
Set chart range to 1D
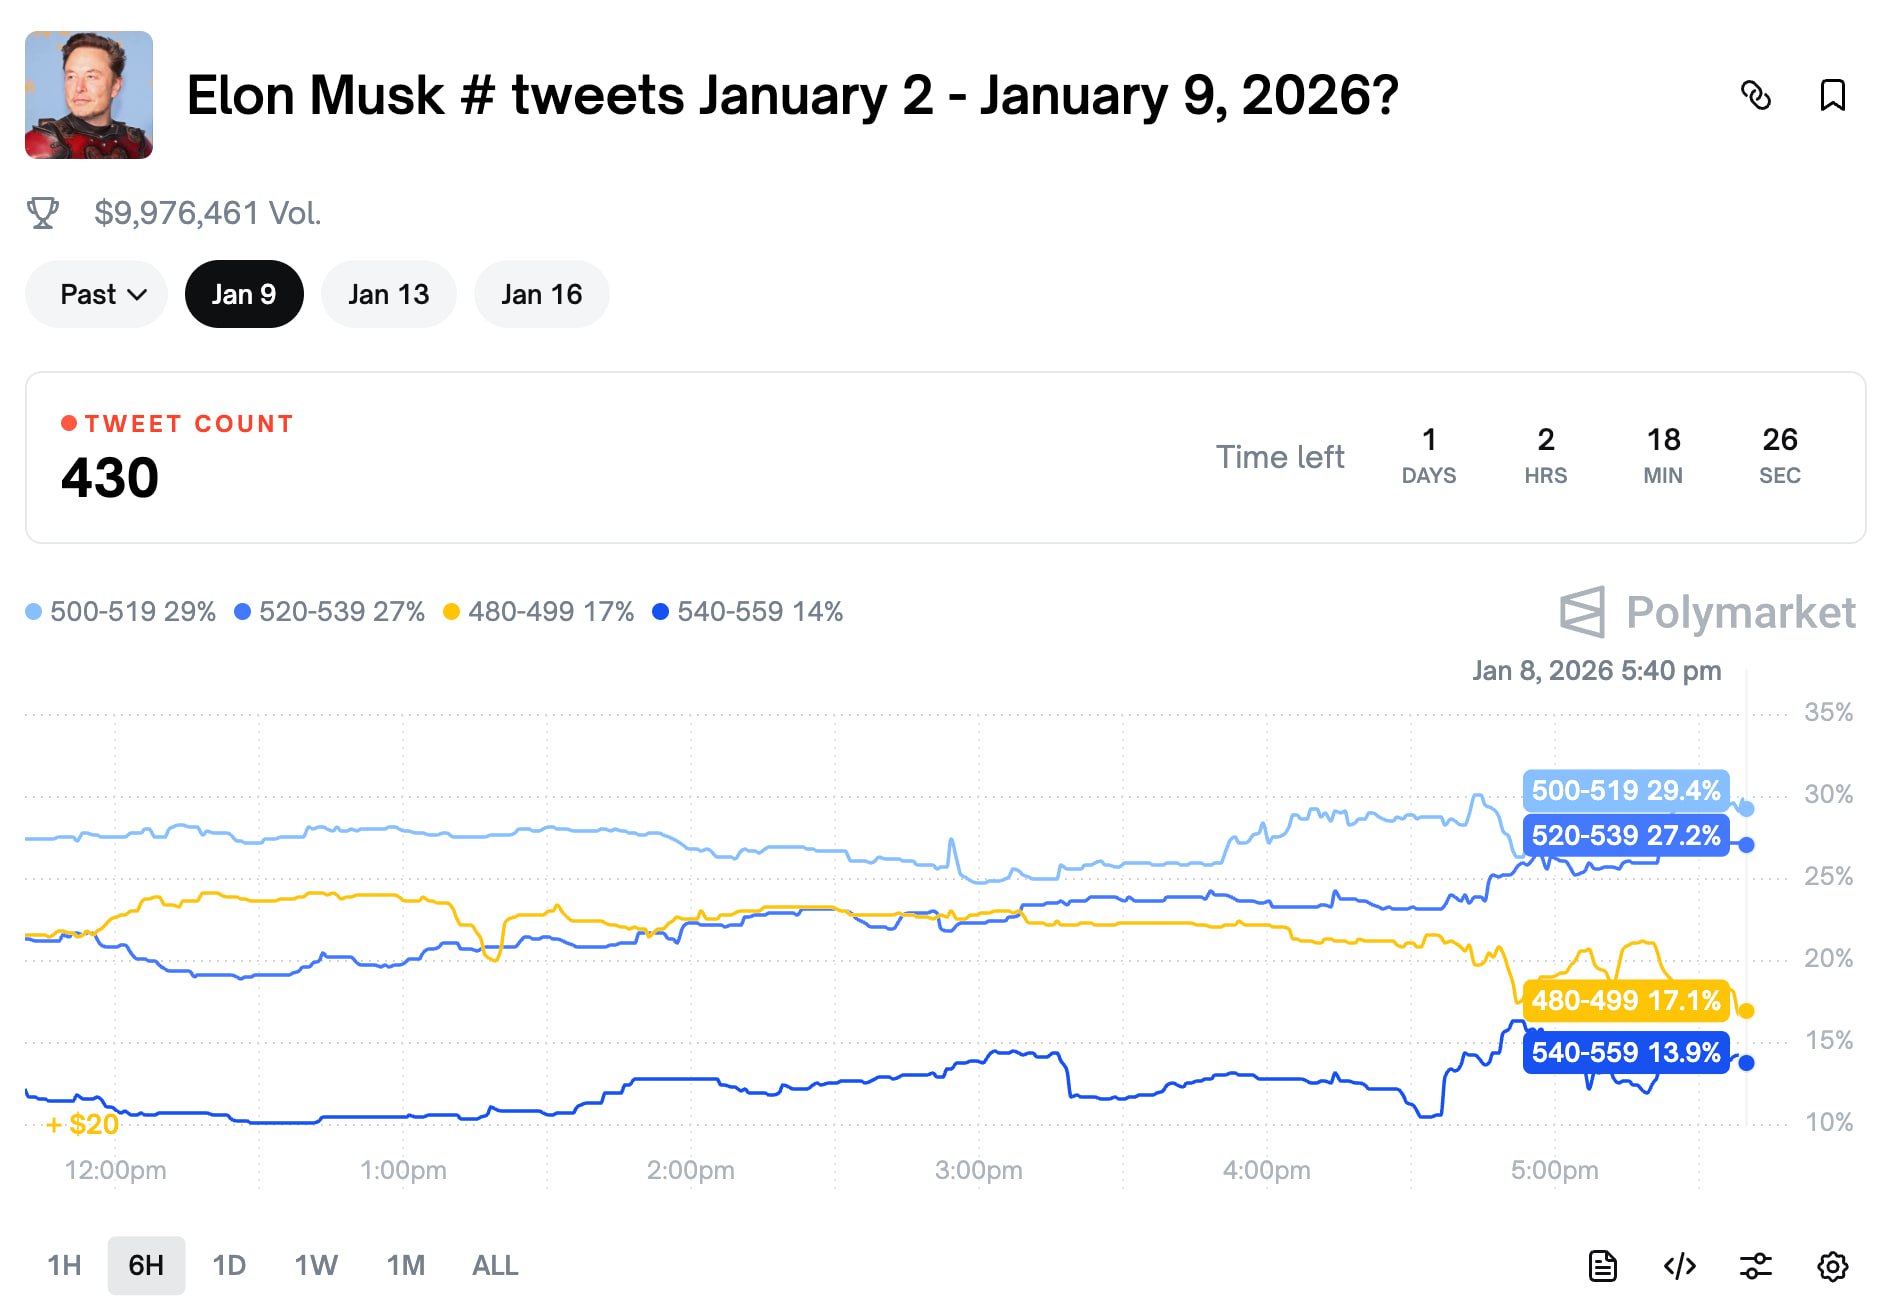tap(229, 1266)
